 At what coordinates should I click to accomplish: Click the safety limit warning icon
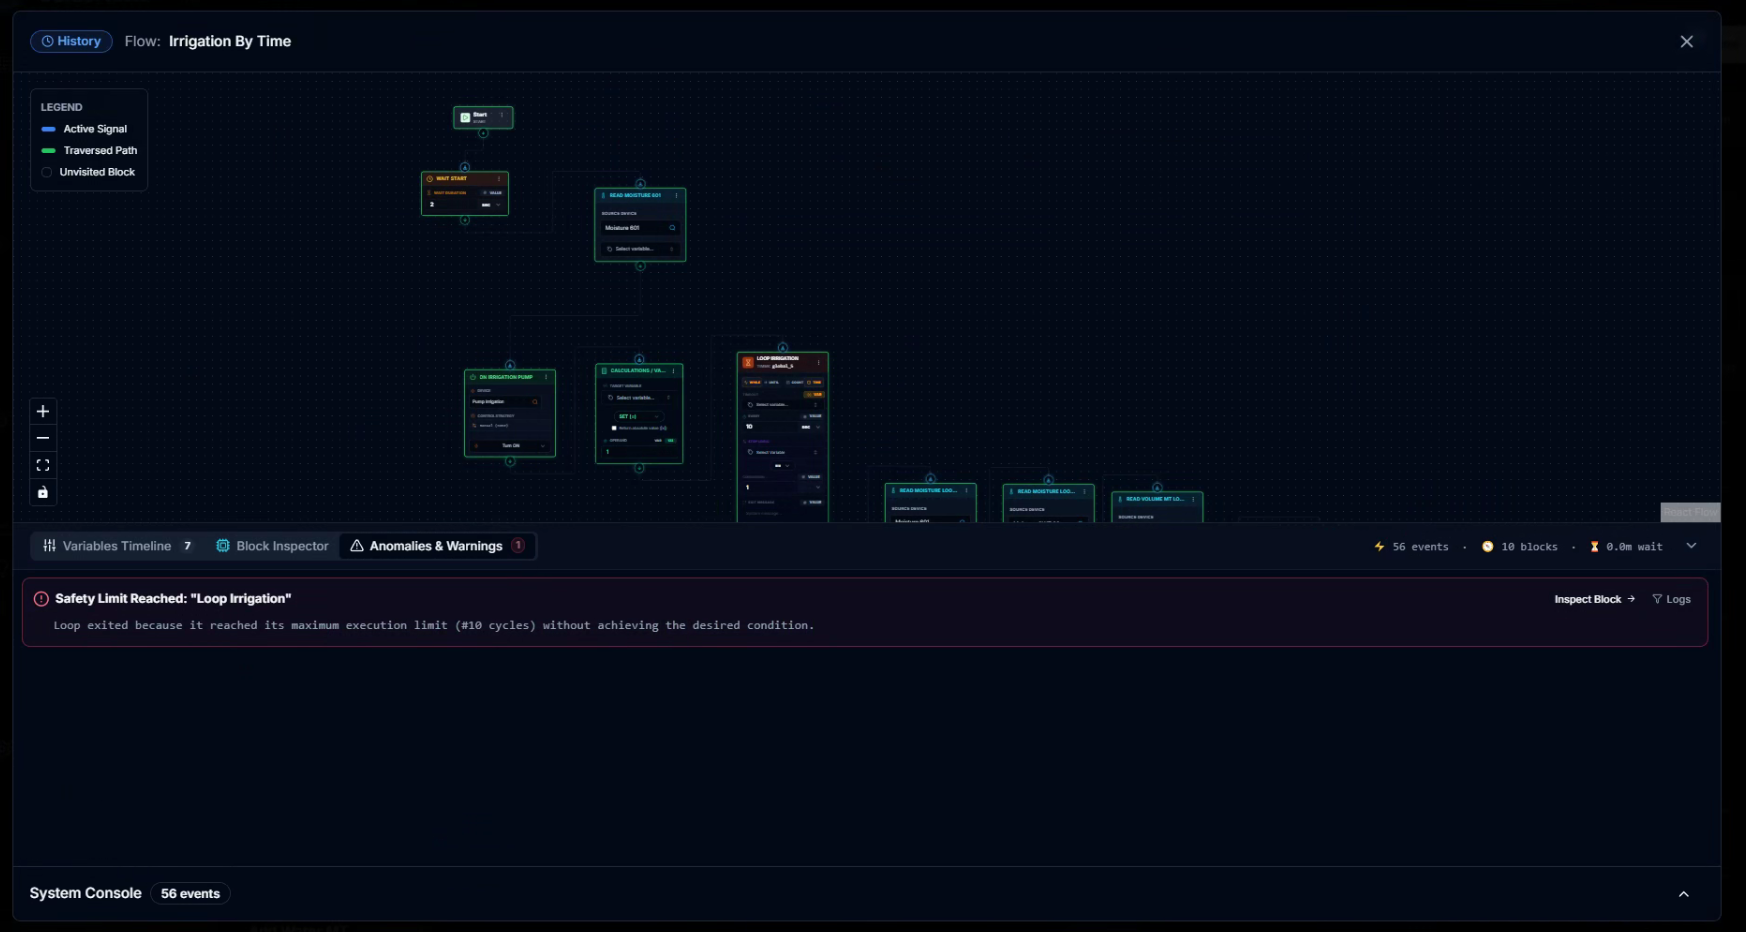(41, 599)
